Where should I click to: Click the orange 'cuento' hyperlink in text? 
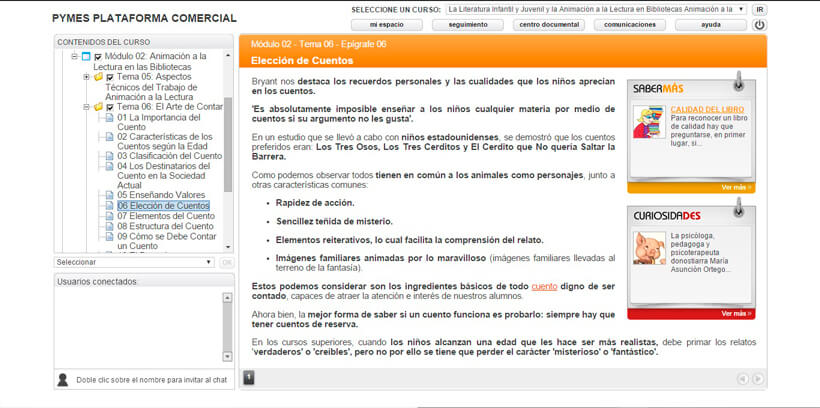[544, 287]
